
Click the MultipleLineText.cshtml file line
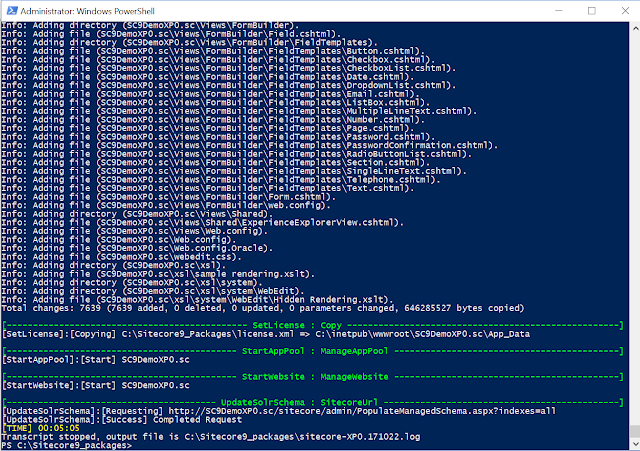click(239, 111)
